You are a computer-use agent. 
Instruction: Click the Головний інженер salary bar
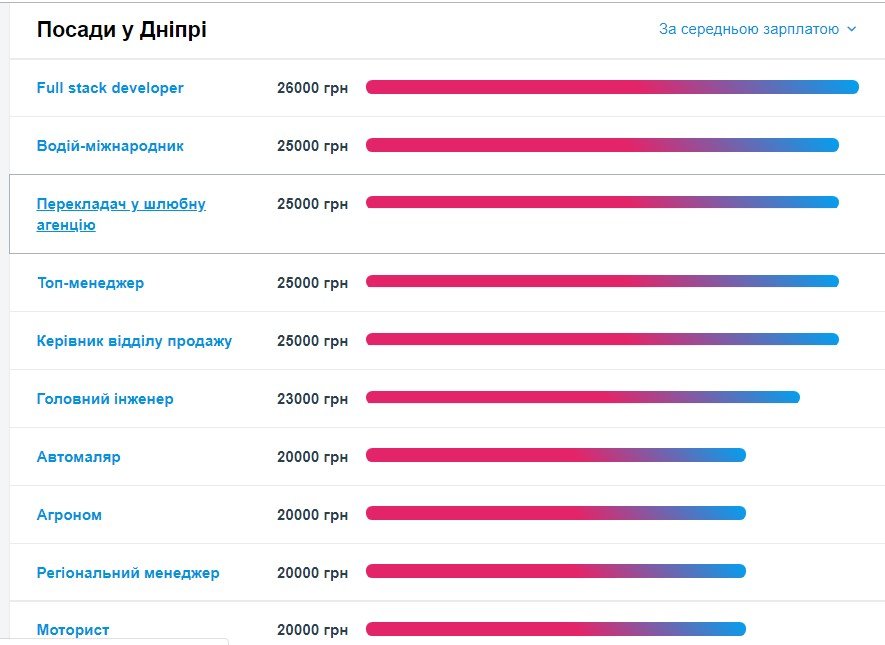(x=582, y=397)
